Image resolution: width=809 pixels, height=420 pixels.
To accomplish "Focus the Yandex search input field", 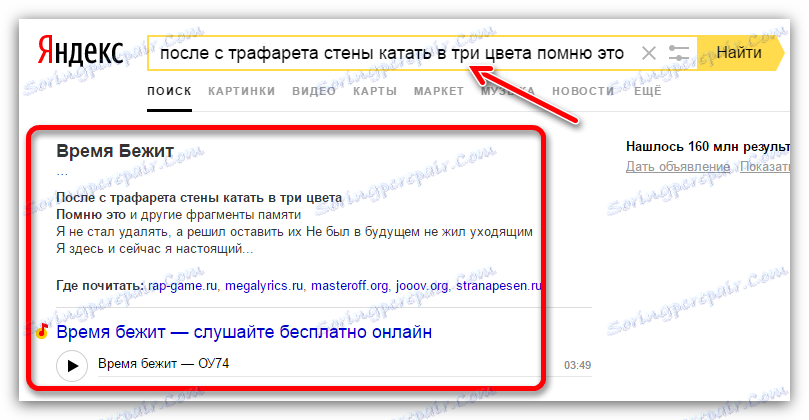I will (x=393, y=53).
